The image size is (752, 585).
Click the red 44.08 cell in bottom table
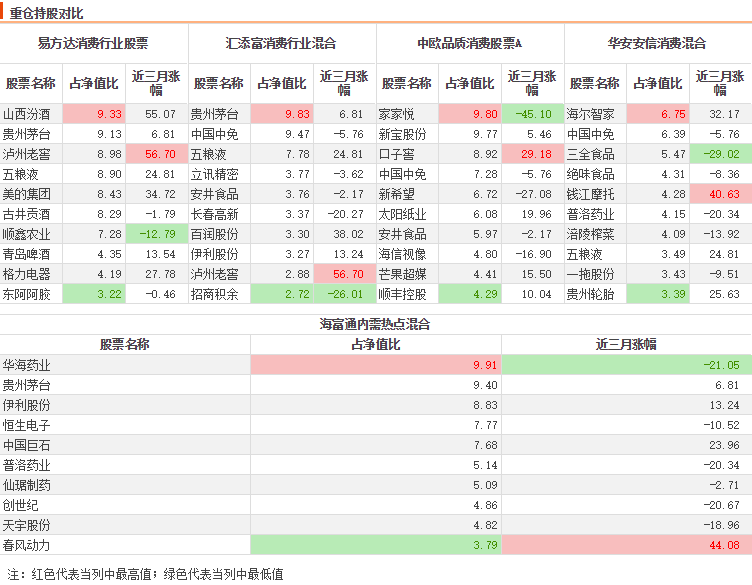click(626, 545)
